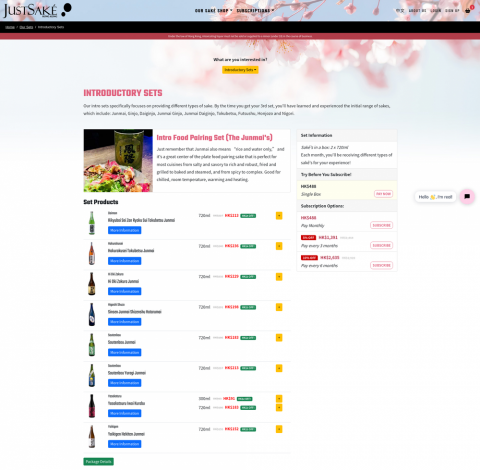Open the chat bubble widget

[467, 197]
